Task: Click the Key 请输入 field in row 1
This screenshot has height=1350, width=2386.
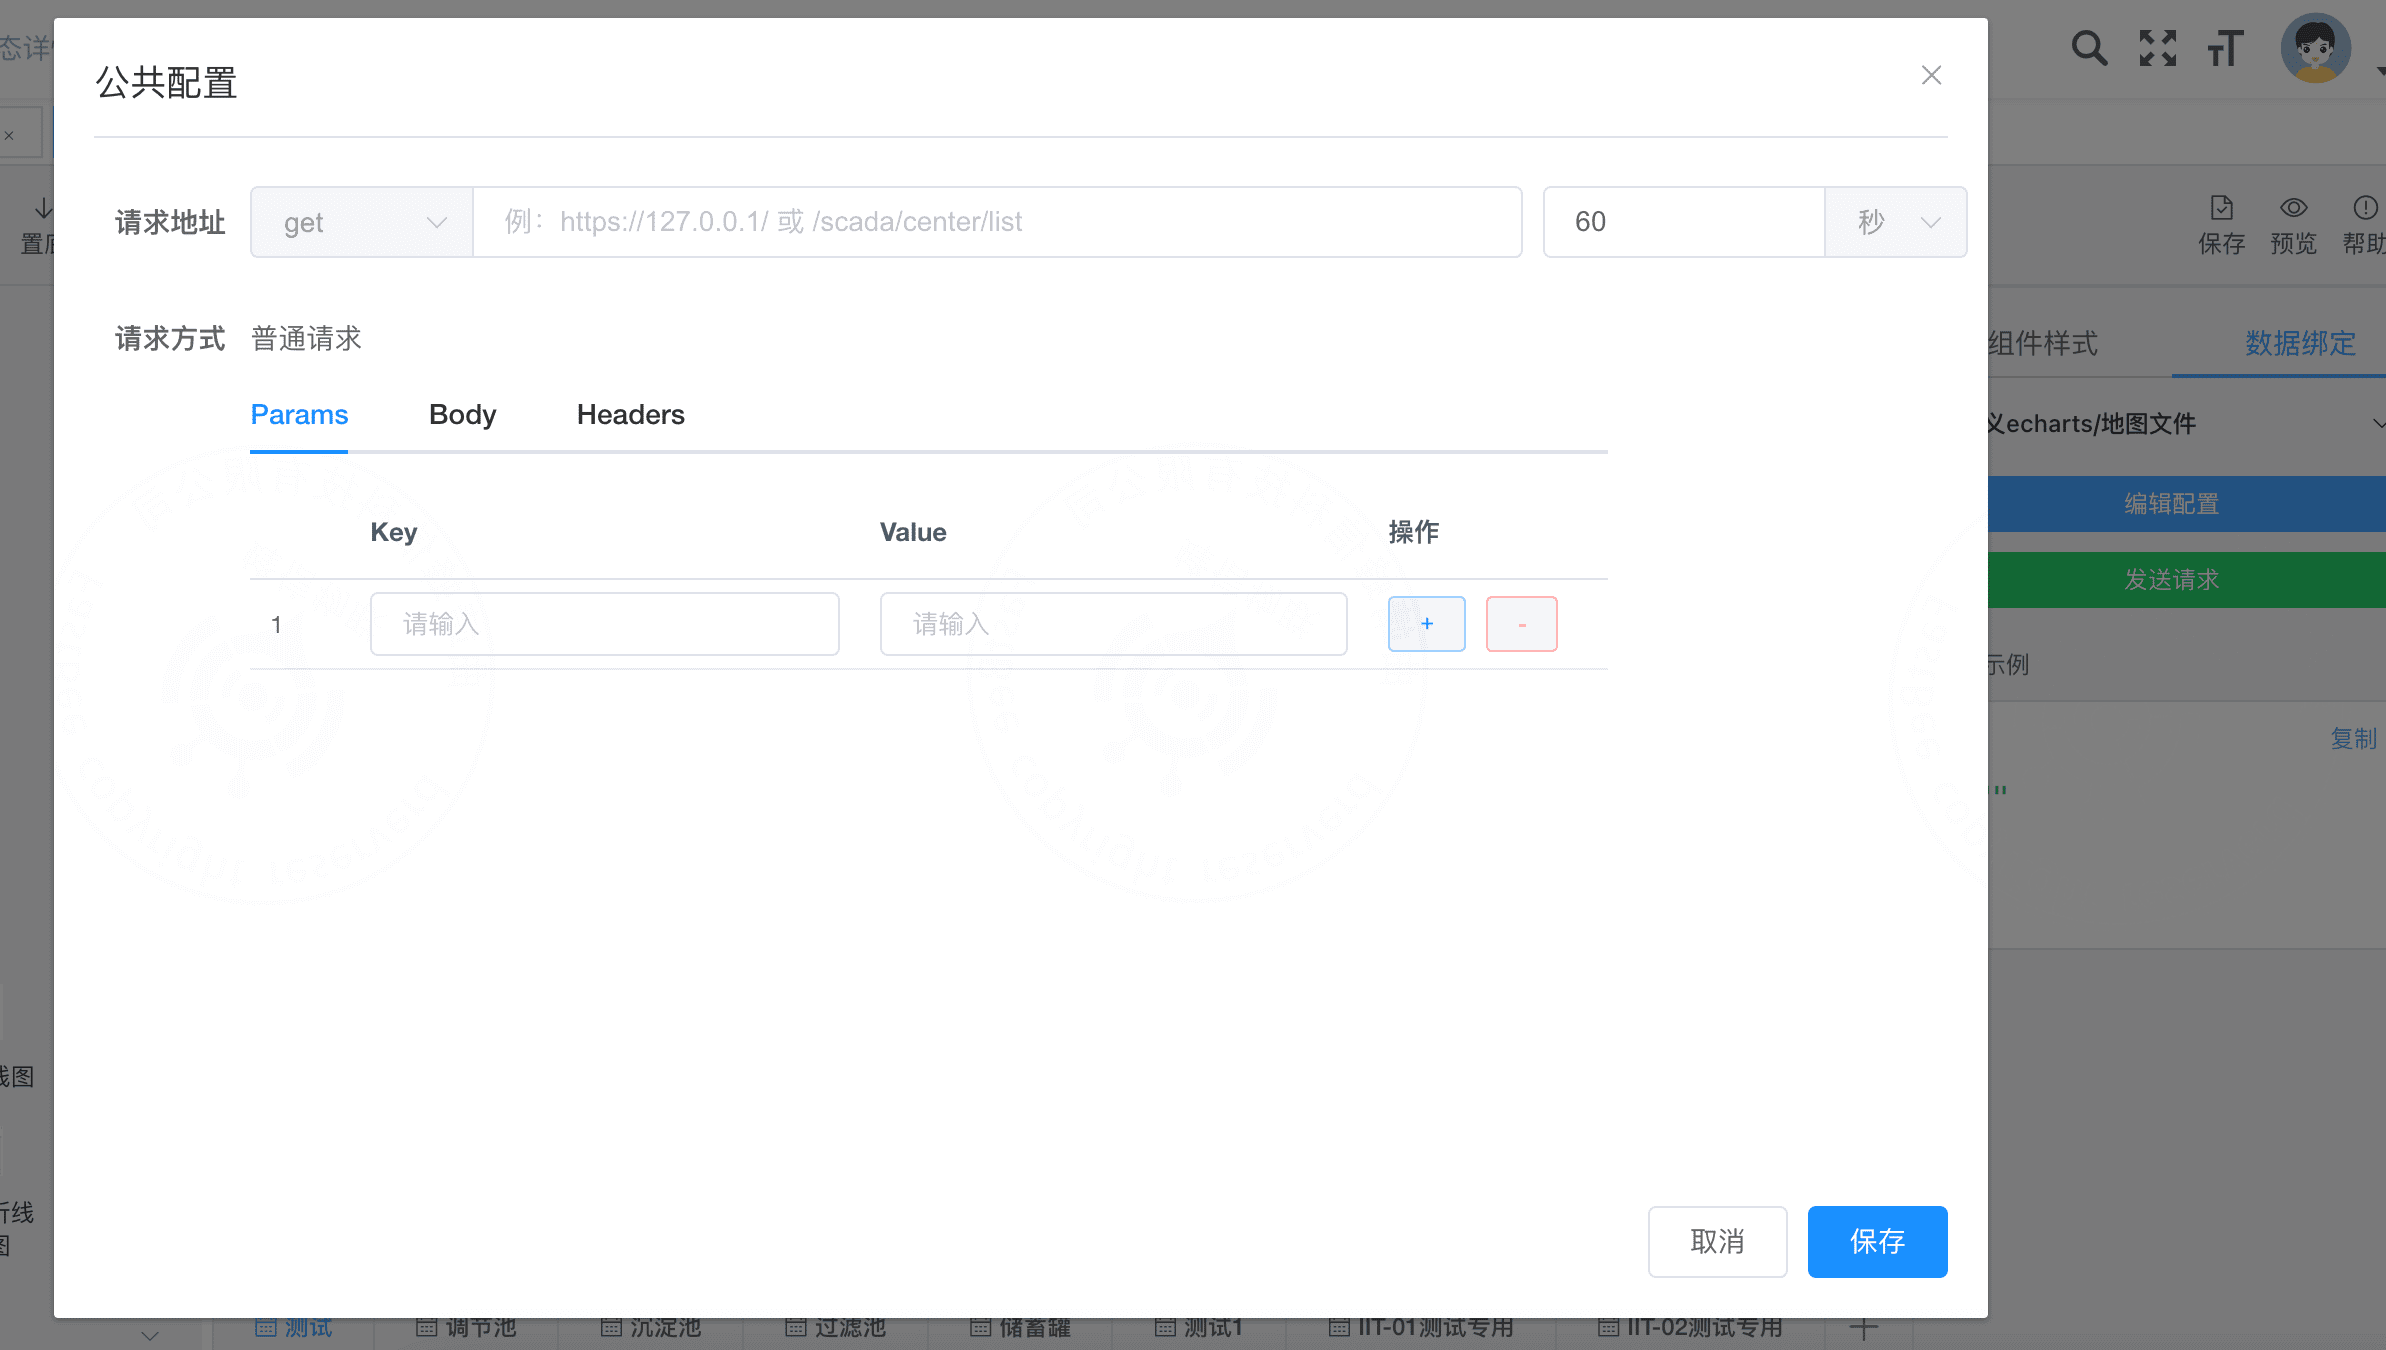Action: coord(604,624)
